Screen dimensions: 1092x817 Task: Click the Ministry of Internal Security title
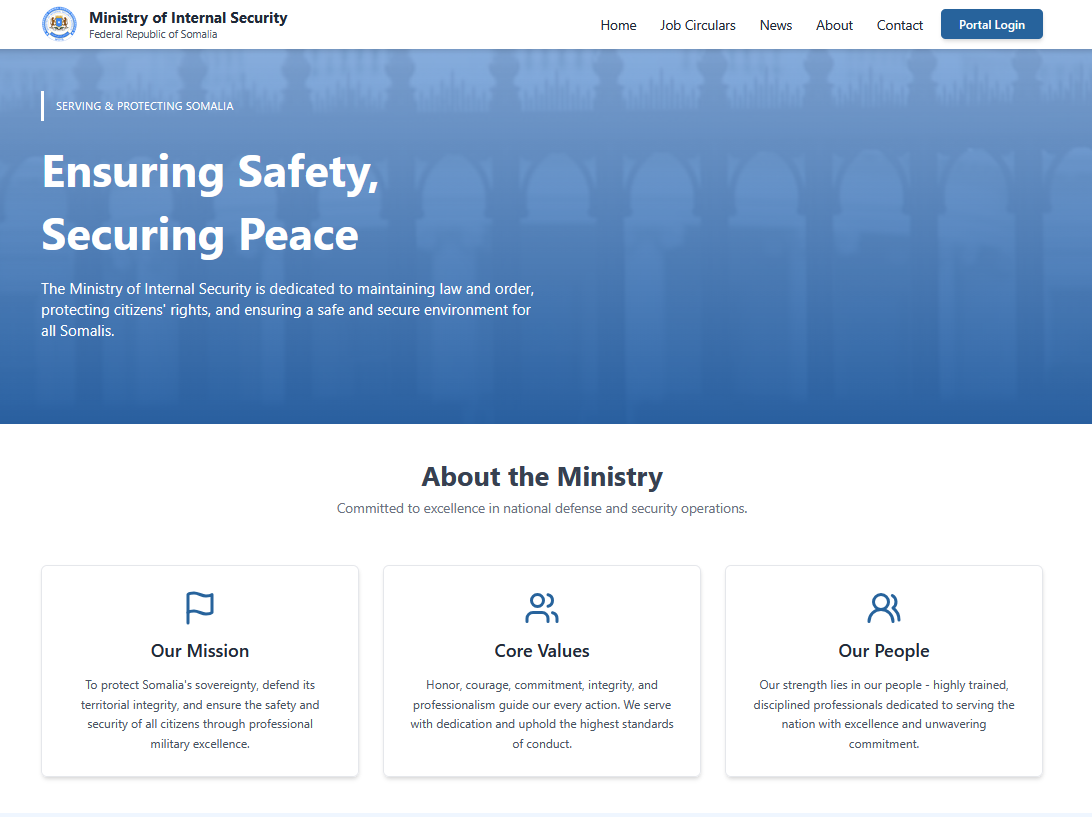[188, 17]
